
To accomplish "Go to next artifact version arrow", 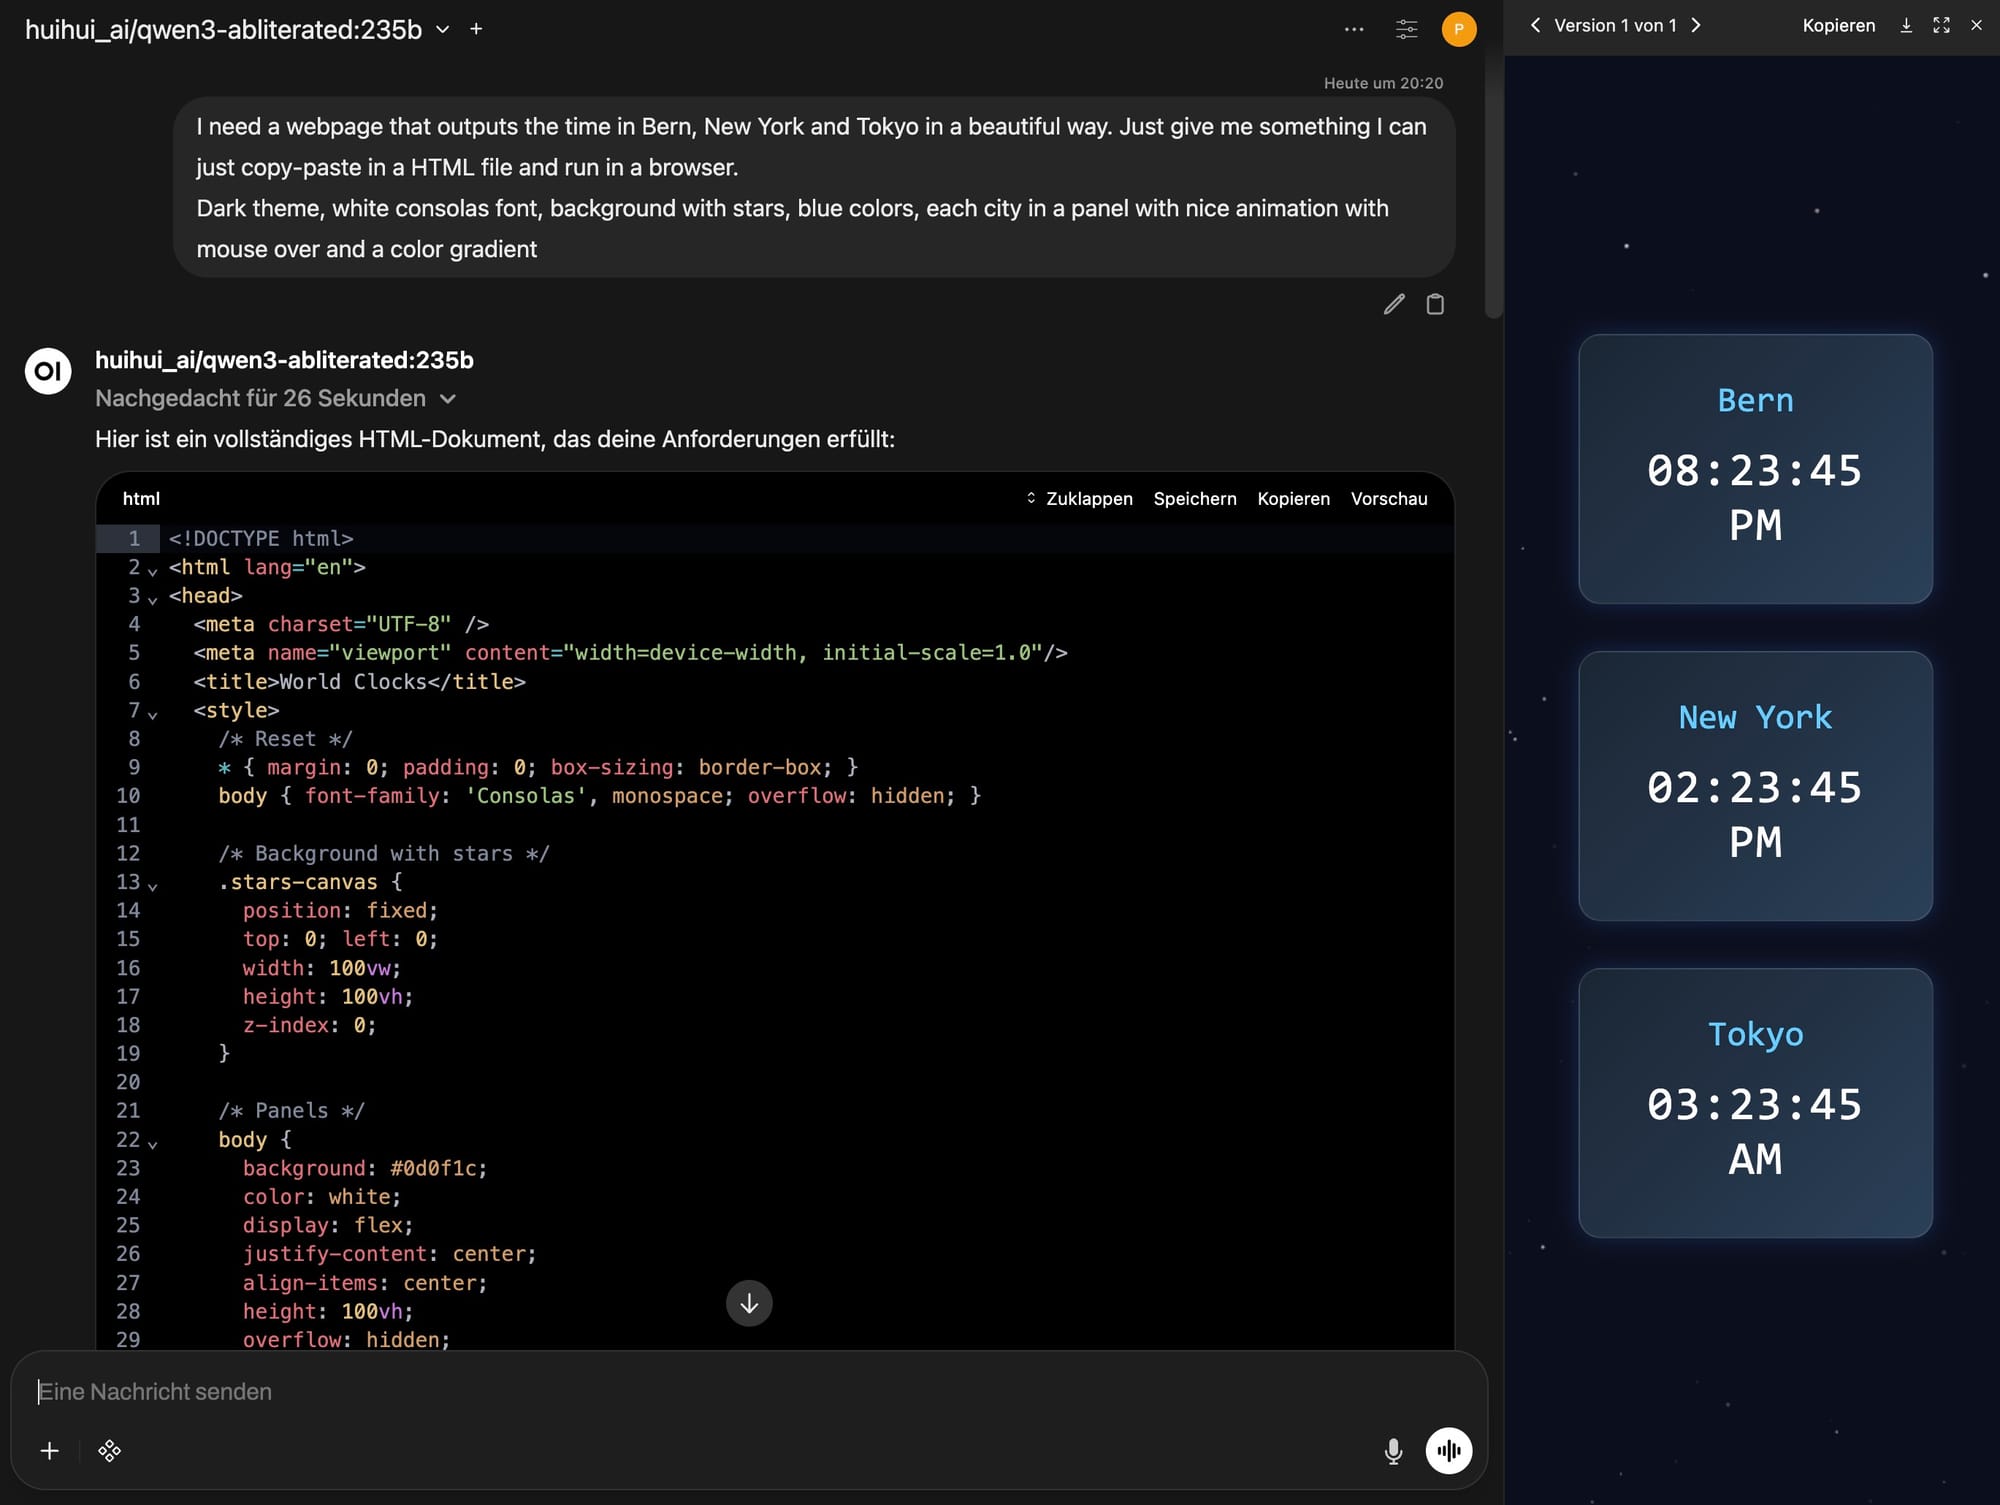I will (x=1696, y=26).
